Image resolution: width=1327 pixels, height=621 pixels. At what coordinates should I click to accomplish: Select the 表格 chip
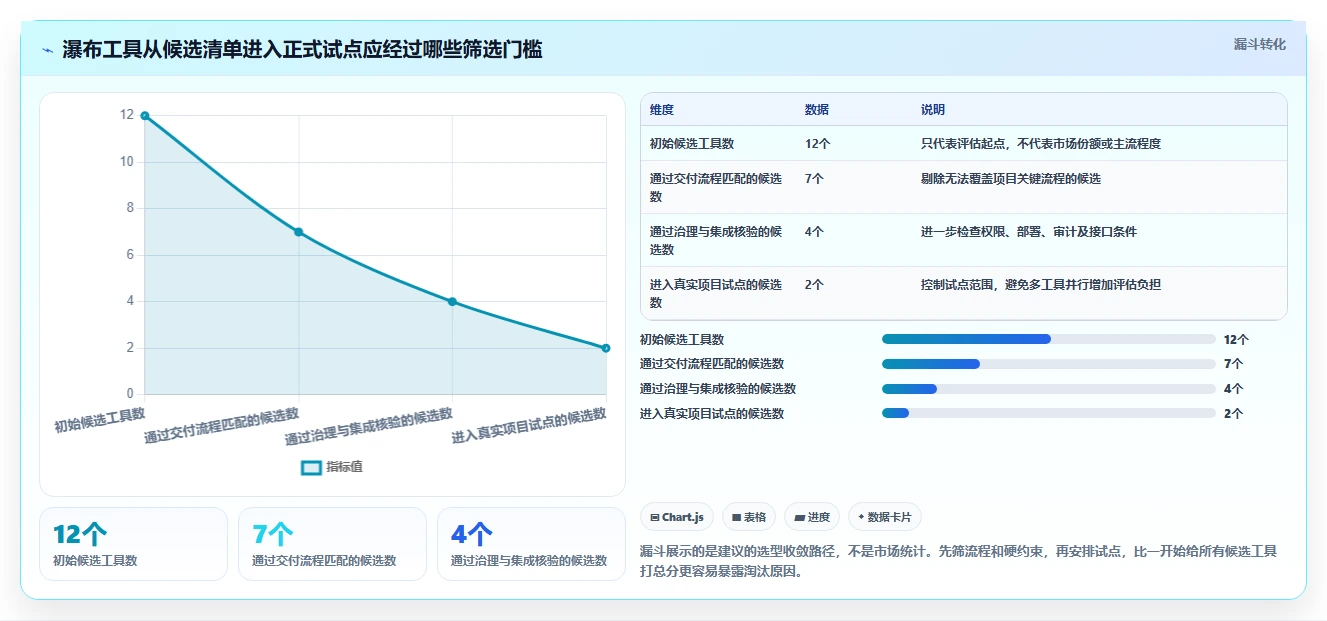tap(749, 517)
